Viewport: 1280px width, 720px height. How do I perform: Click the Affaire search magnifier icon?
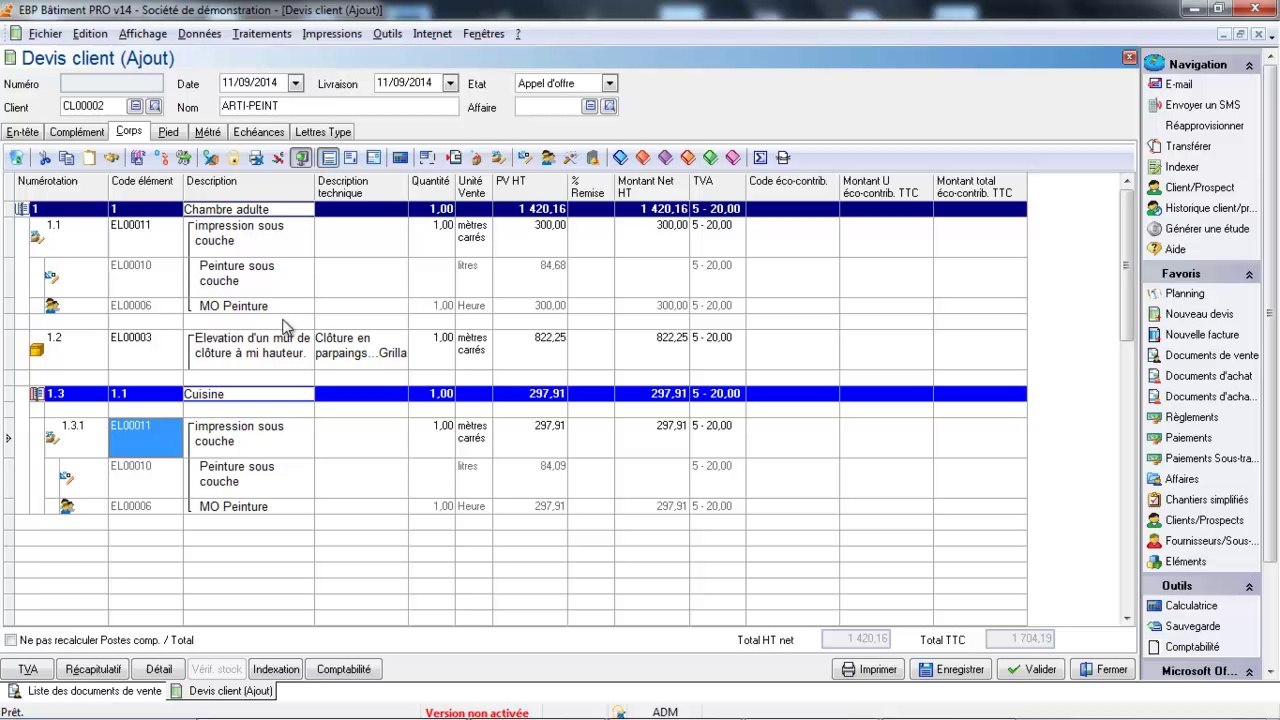609,106
